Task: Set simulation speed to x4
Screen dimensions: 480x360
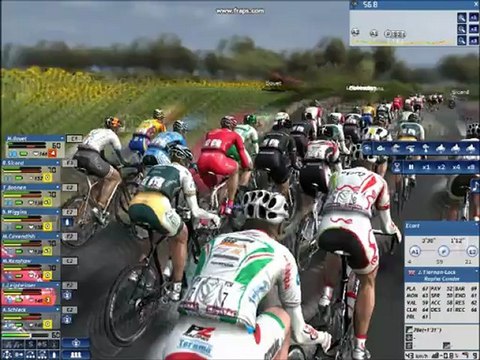Action: tap(456, 167)
